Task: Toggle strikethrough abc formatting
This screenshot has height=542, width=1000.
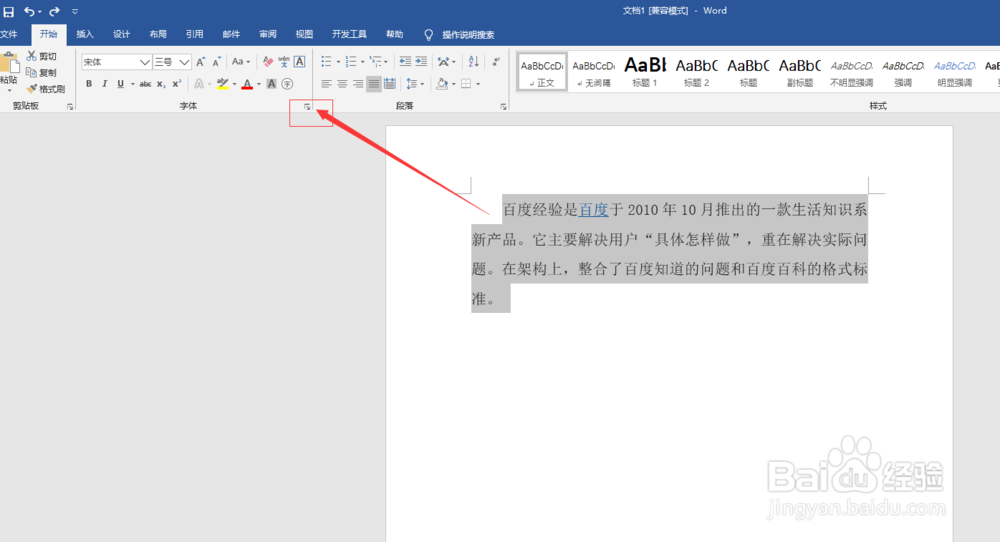Action: [x=145, y=84]
